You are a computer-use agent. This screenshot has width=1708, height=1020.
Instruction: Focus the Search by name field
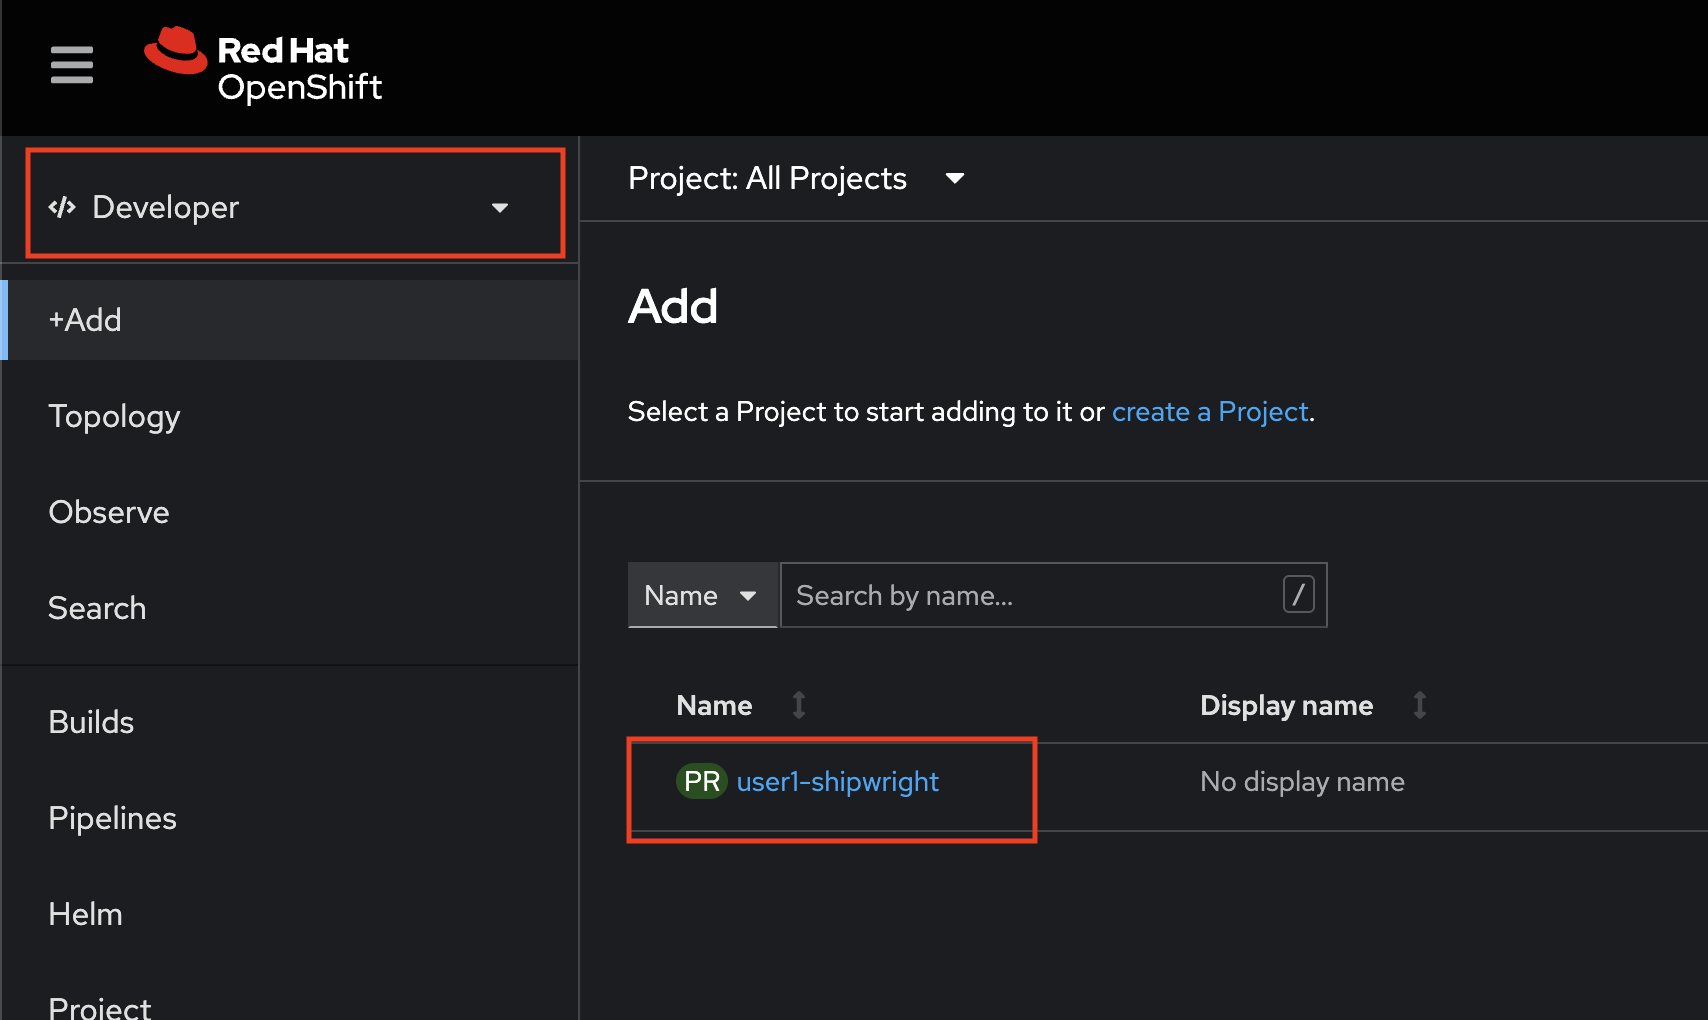(1053, 595)
